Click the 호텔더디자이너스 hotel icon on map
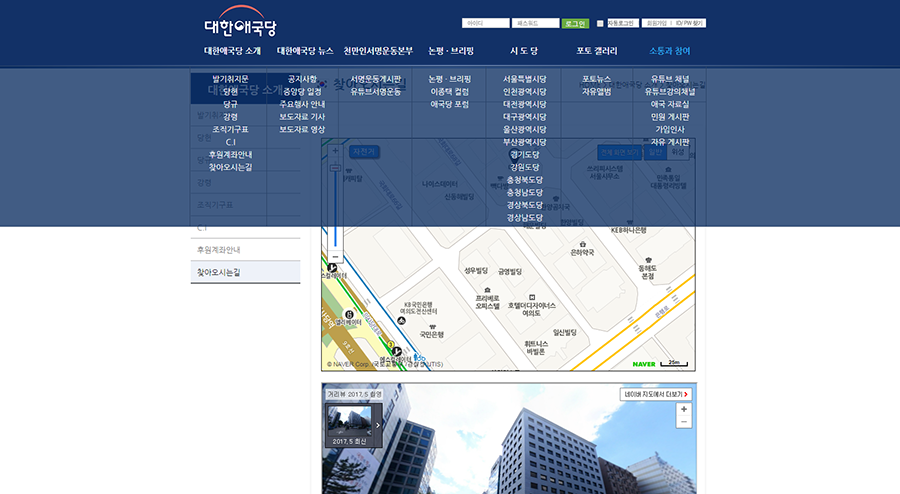Screen dimensions: 900x494 coord(532,297)
